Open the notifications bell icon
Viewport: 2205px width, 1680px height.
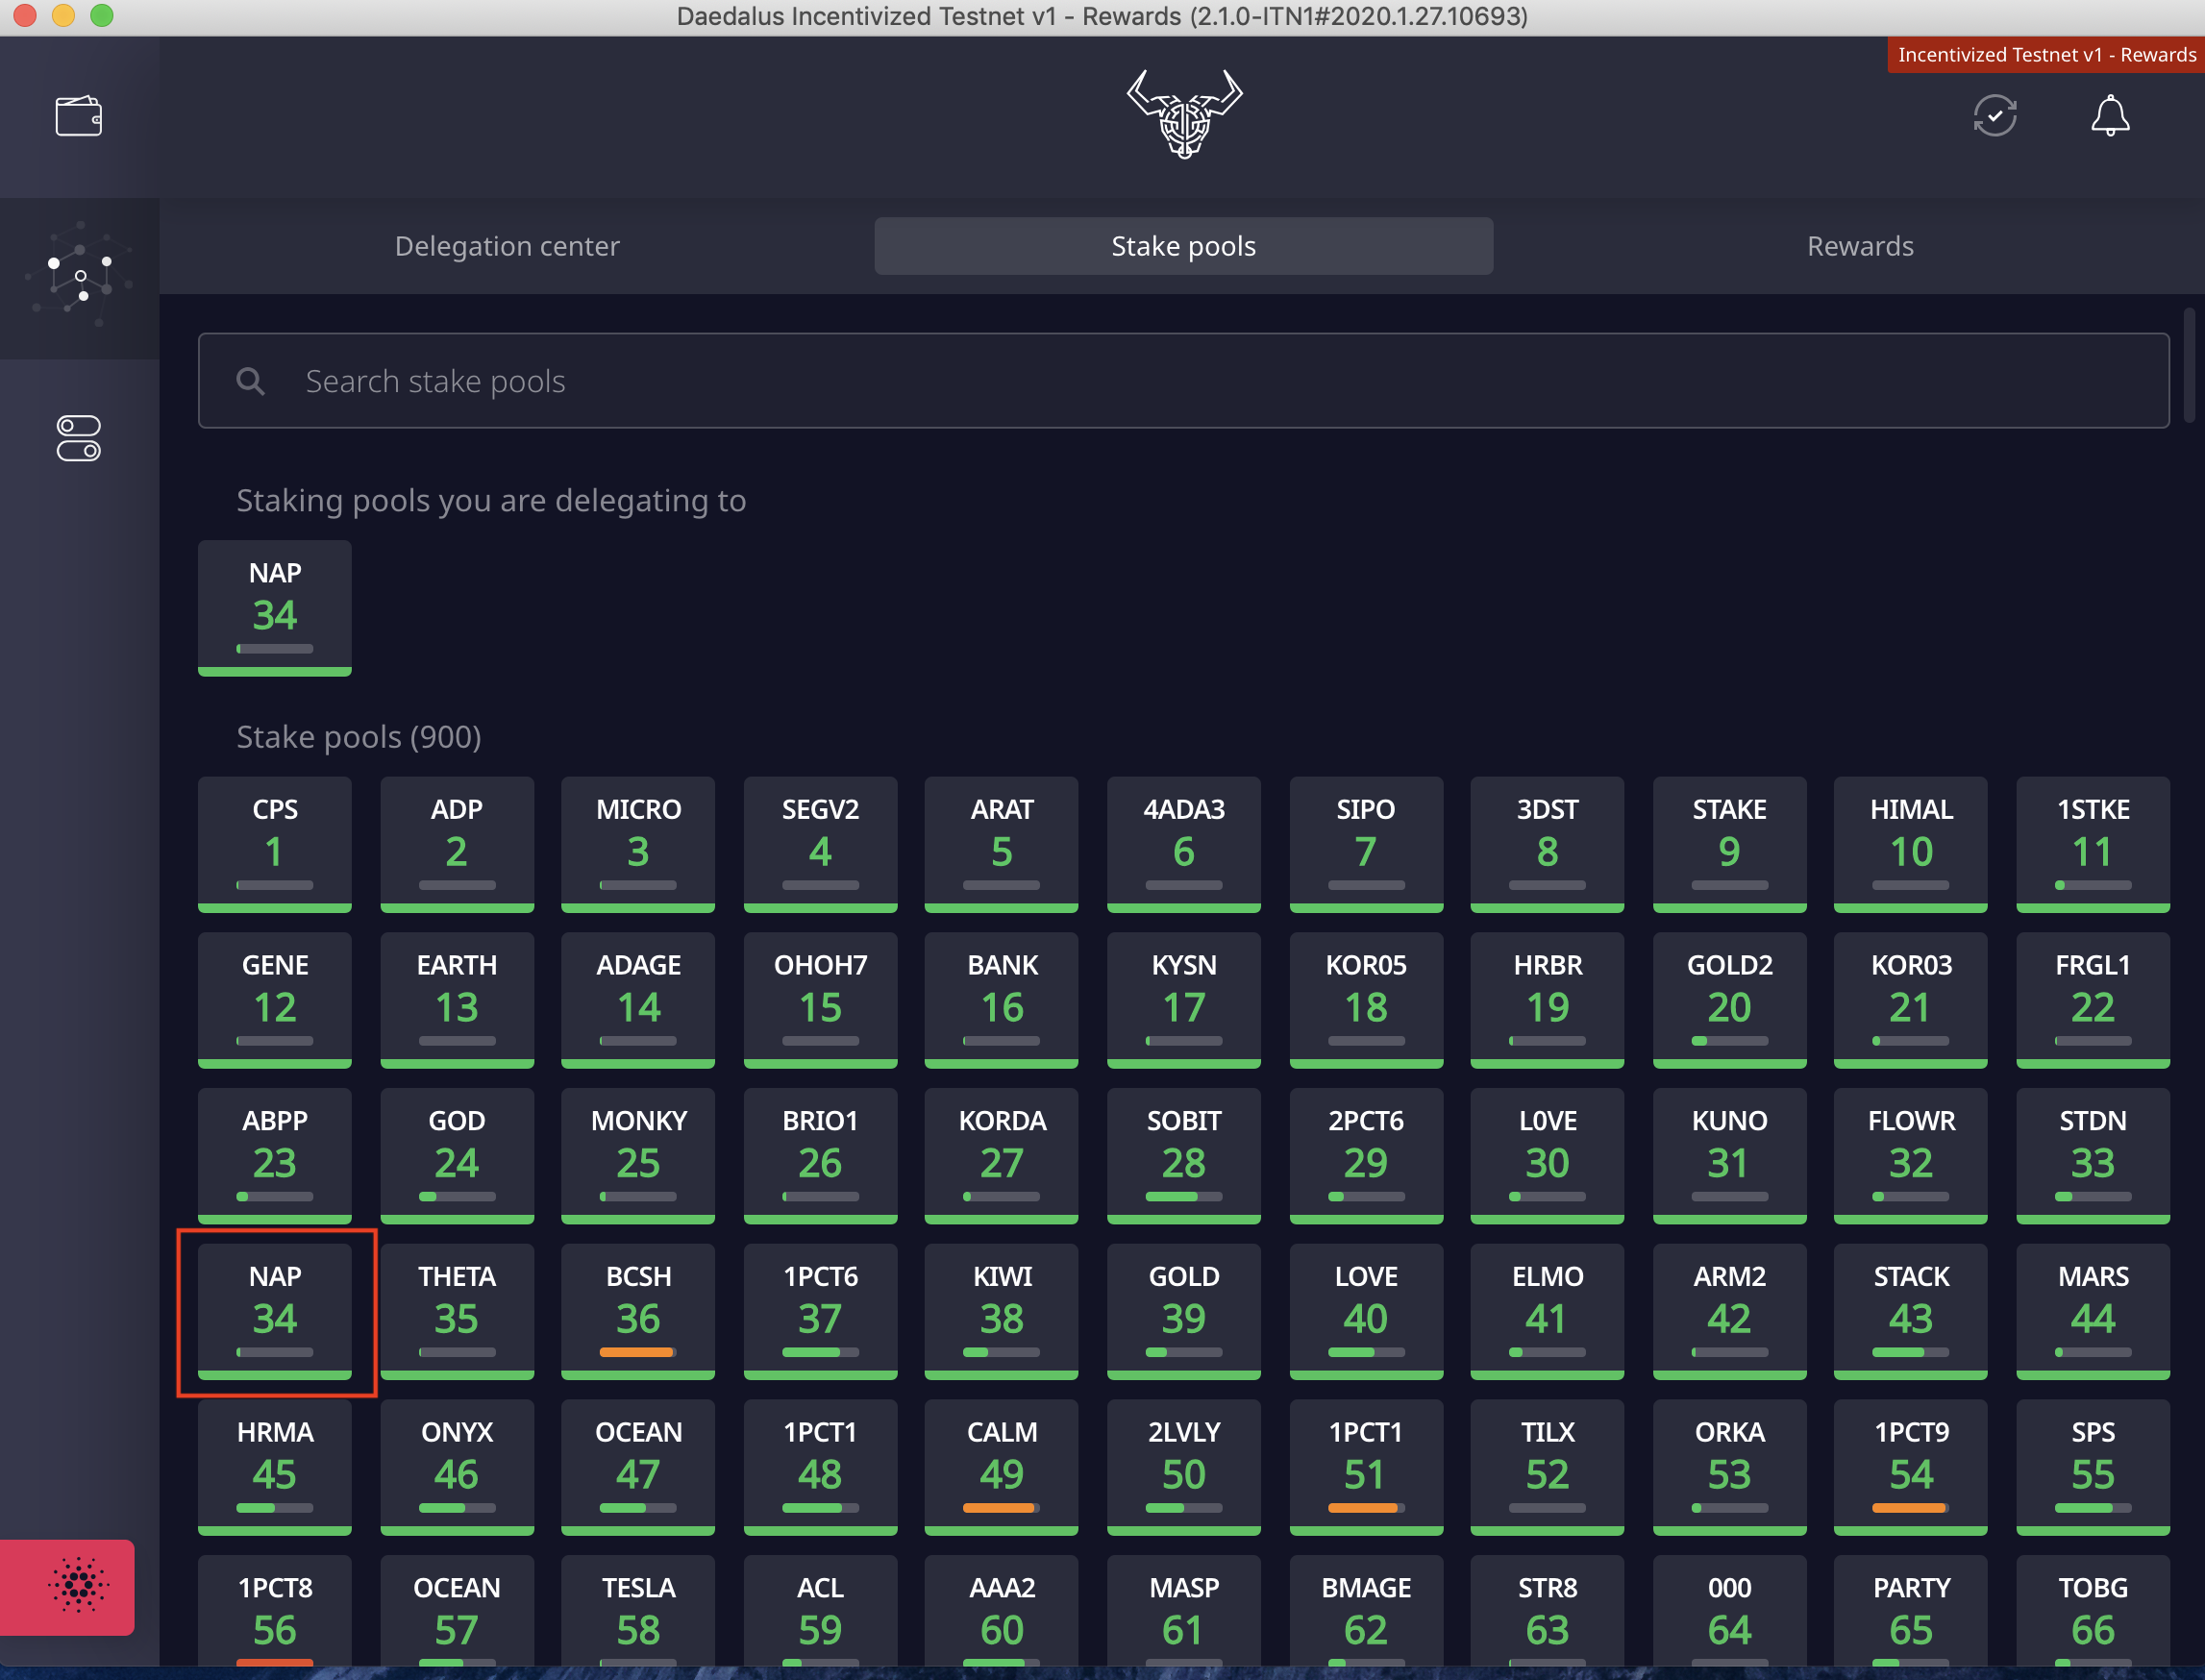(x=2109, y=116)
